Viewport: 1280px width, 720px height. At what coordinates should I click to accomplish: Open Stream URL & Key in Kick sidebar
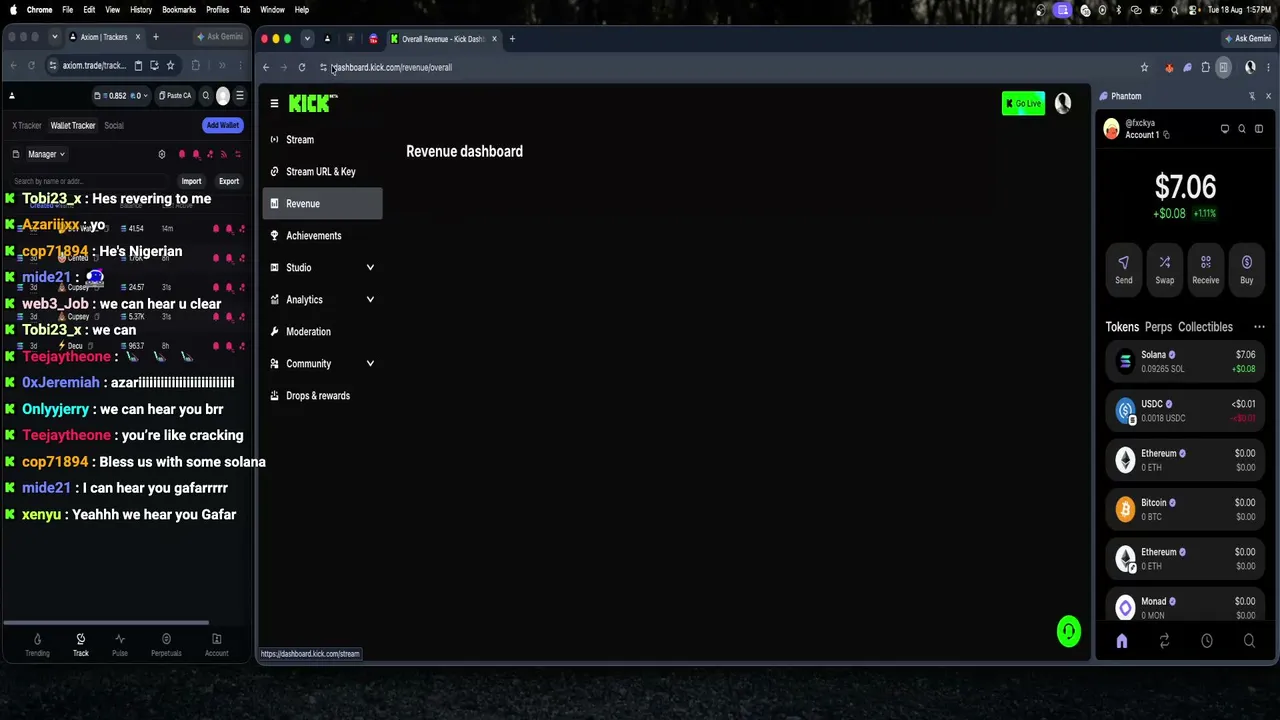(322, 172)
